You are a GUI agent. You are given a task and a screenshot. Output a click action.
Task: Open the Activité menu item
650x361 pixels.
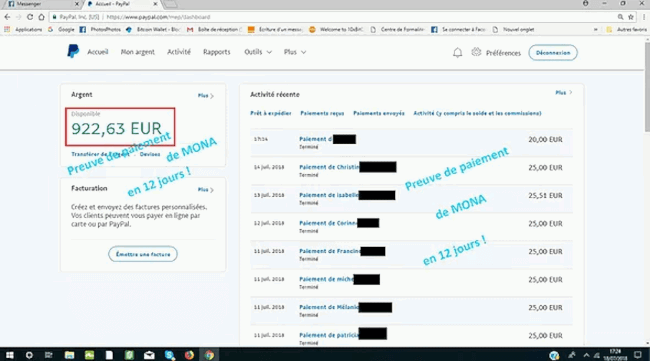[179, 52]
